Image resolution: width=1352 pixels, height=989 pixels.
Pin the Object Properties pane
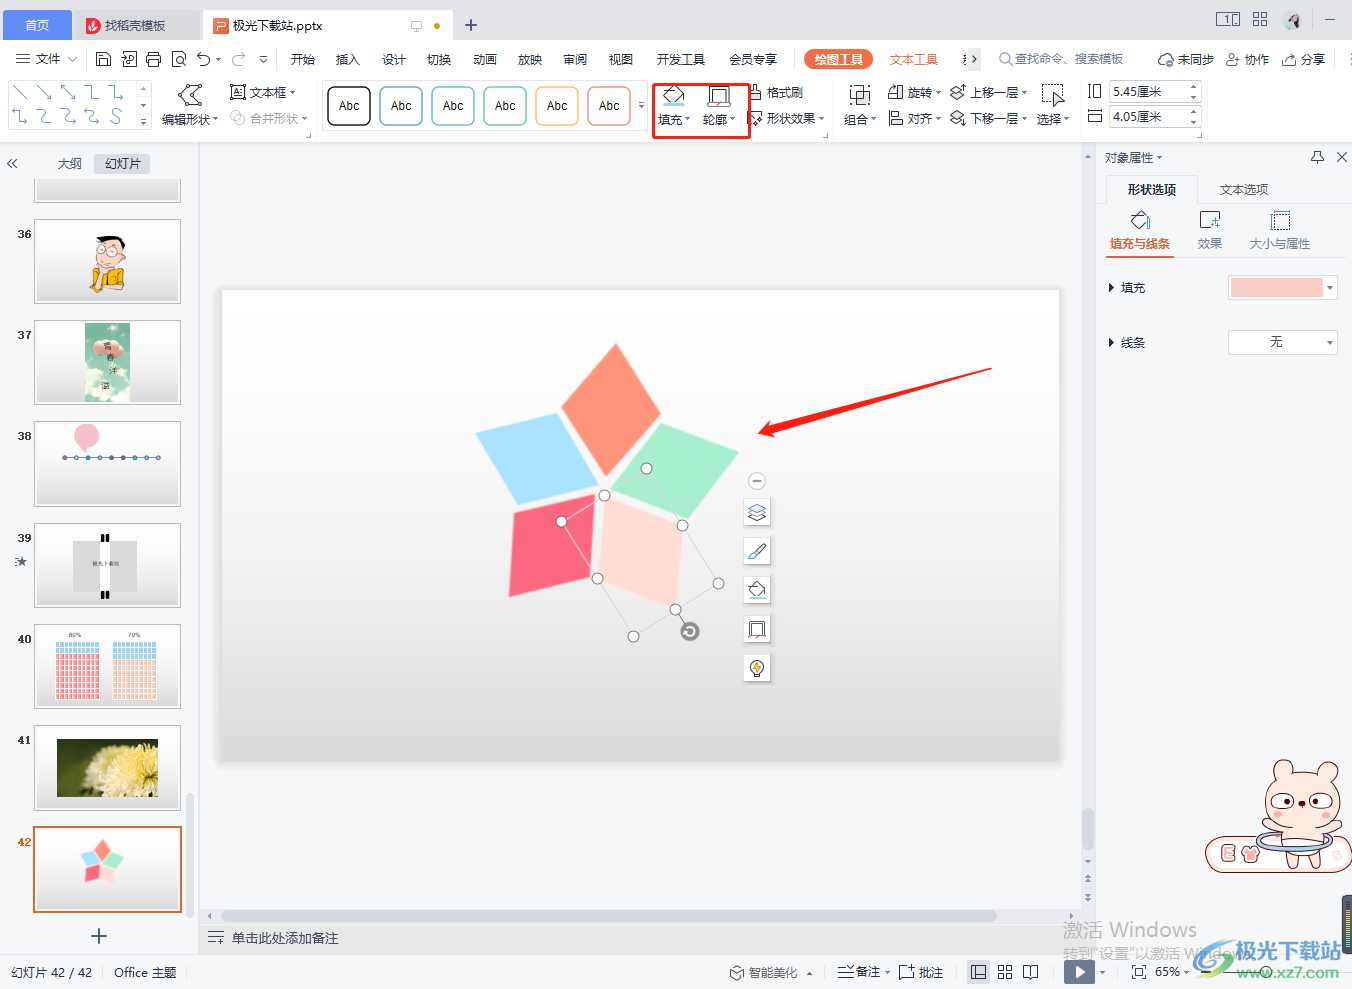pos(1317,157)
